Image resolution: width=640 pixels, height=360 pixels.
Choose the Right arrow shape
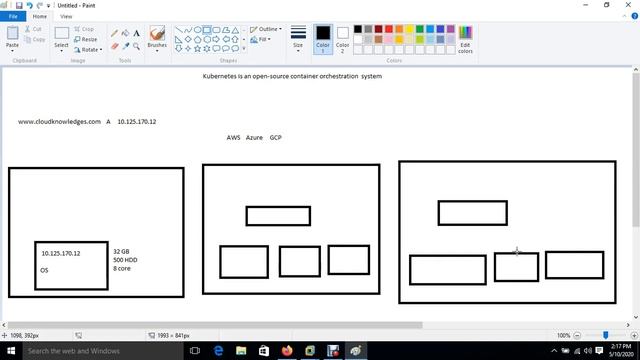[x=216, y=40]
